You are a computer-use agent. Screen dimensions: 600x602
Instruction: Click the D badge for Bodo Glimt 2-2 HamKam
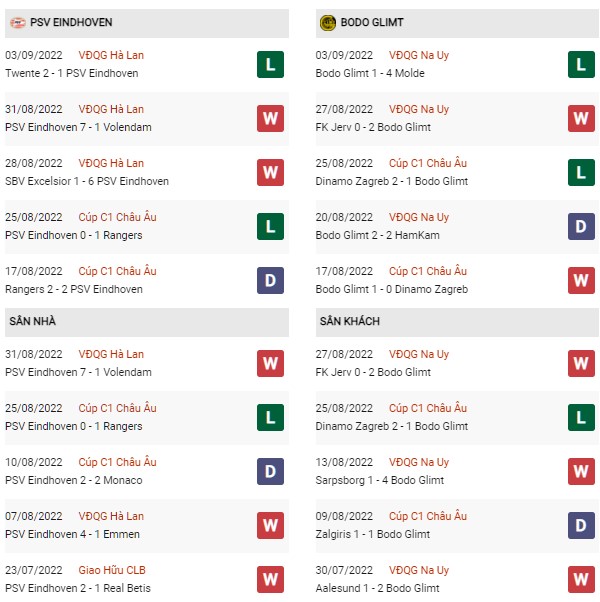click(x=581, y=227)
